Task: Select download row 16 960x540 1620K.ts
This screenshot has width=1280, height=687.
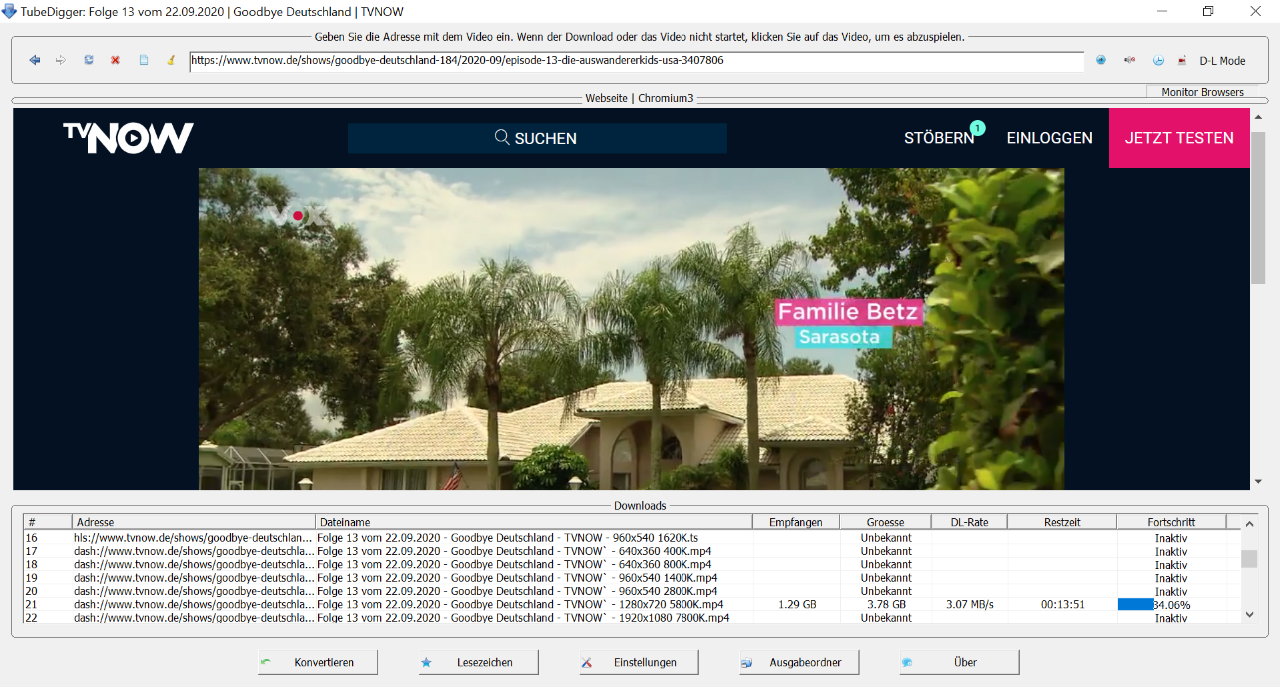Action: pyautogui.click(x=632, y=538)
